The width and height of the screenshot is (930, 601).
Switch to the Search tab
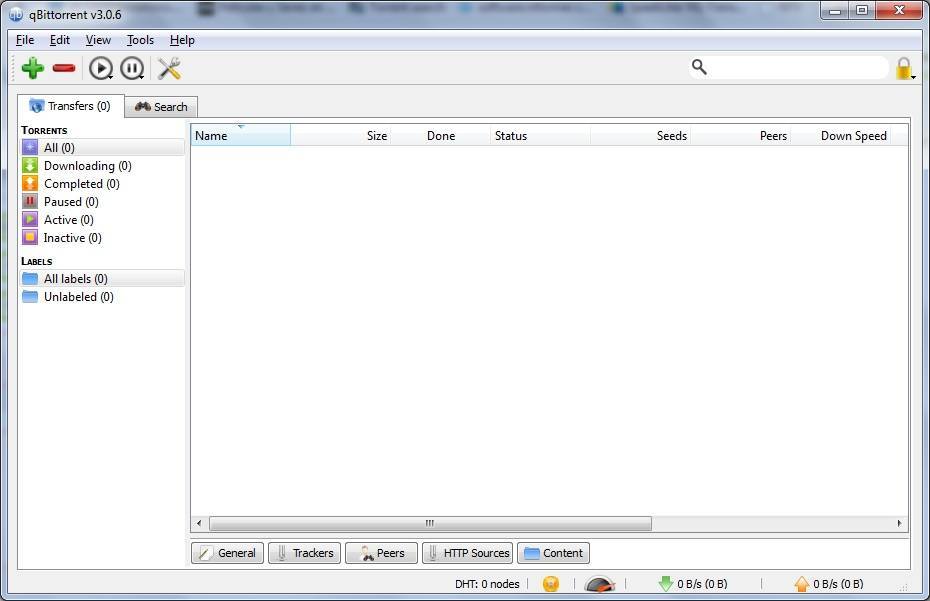point(161,106)
